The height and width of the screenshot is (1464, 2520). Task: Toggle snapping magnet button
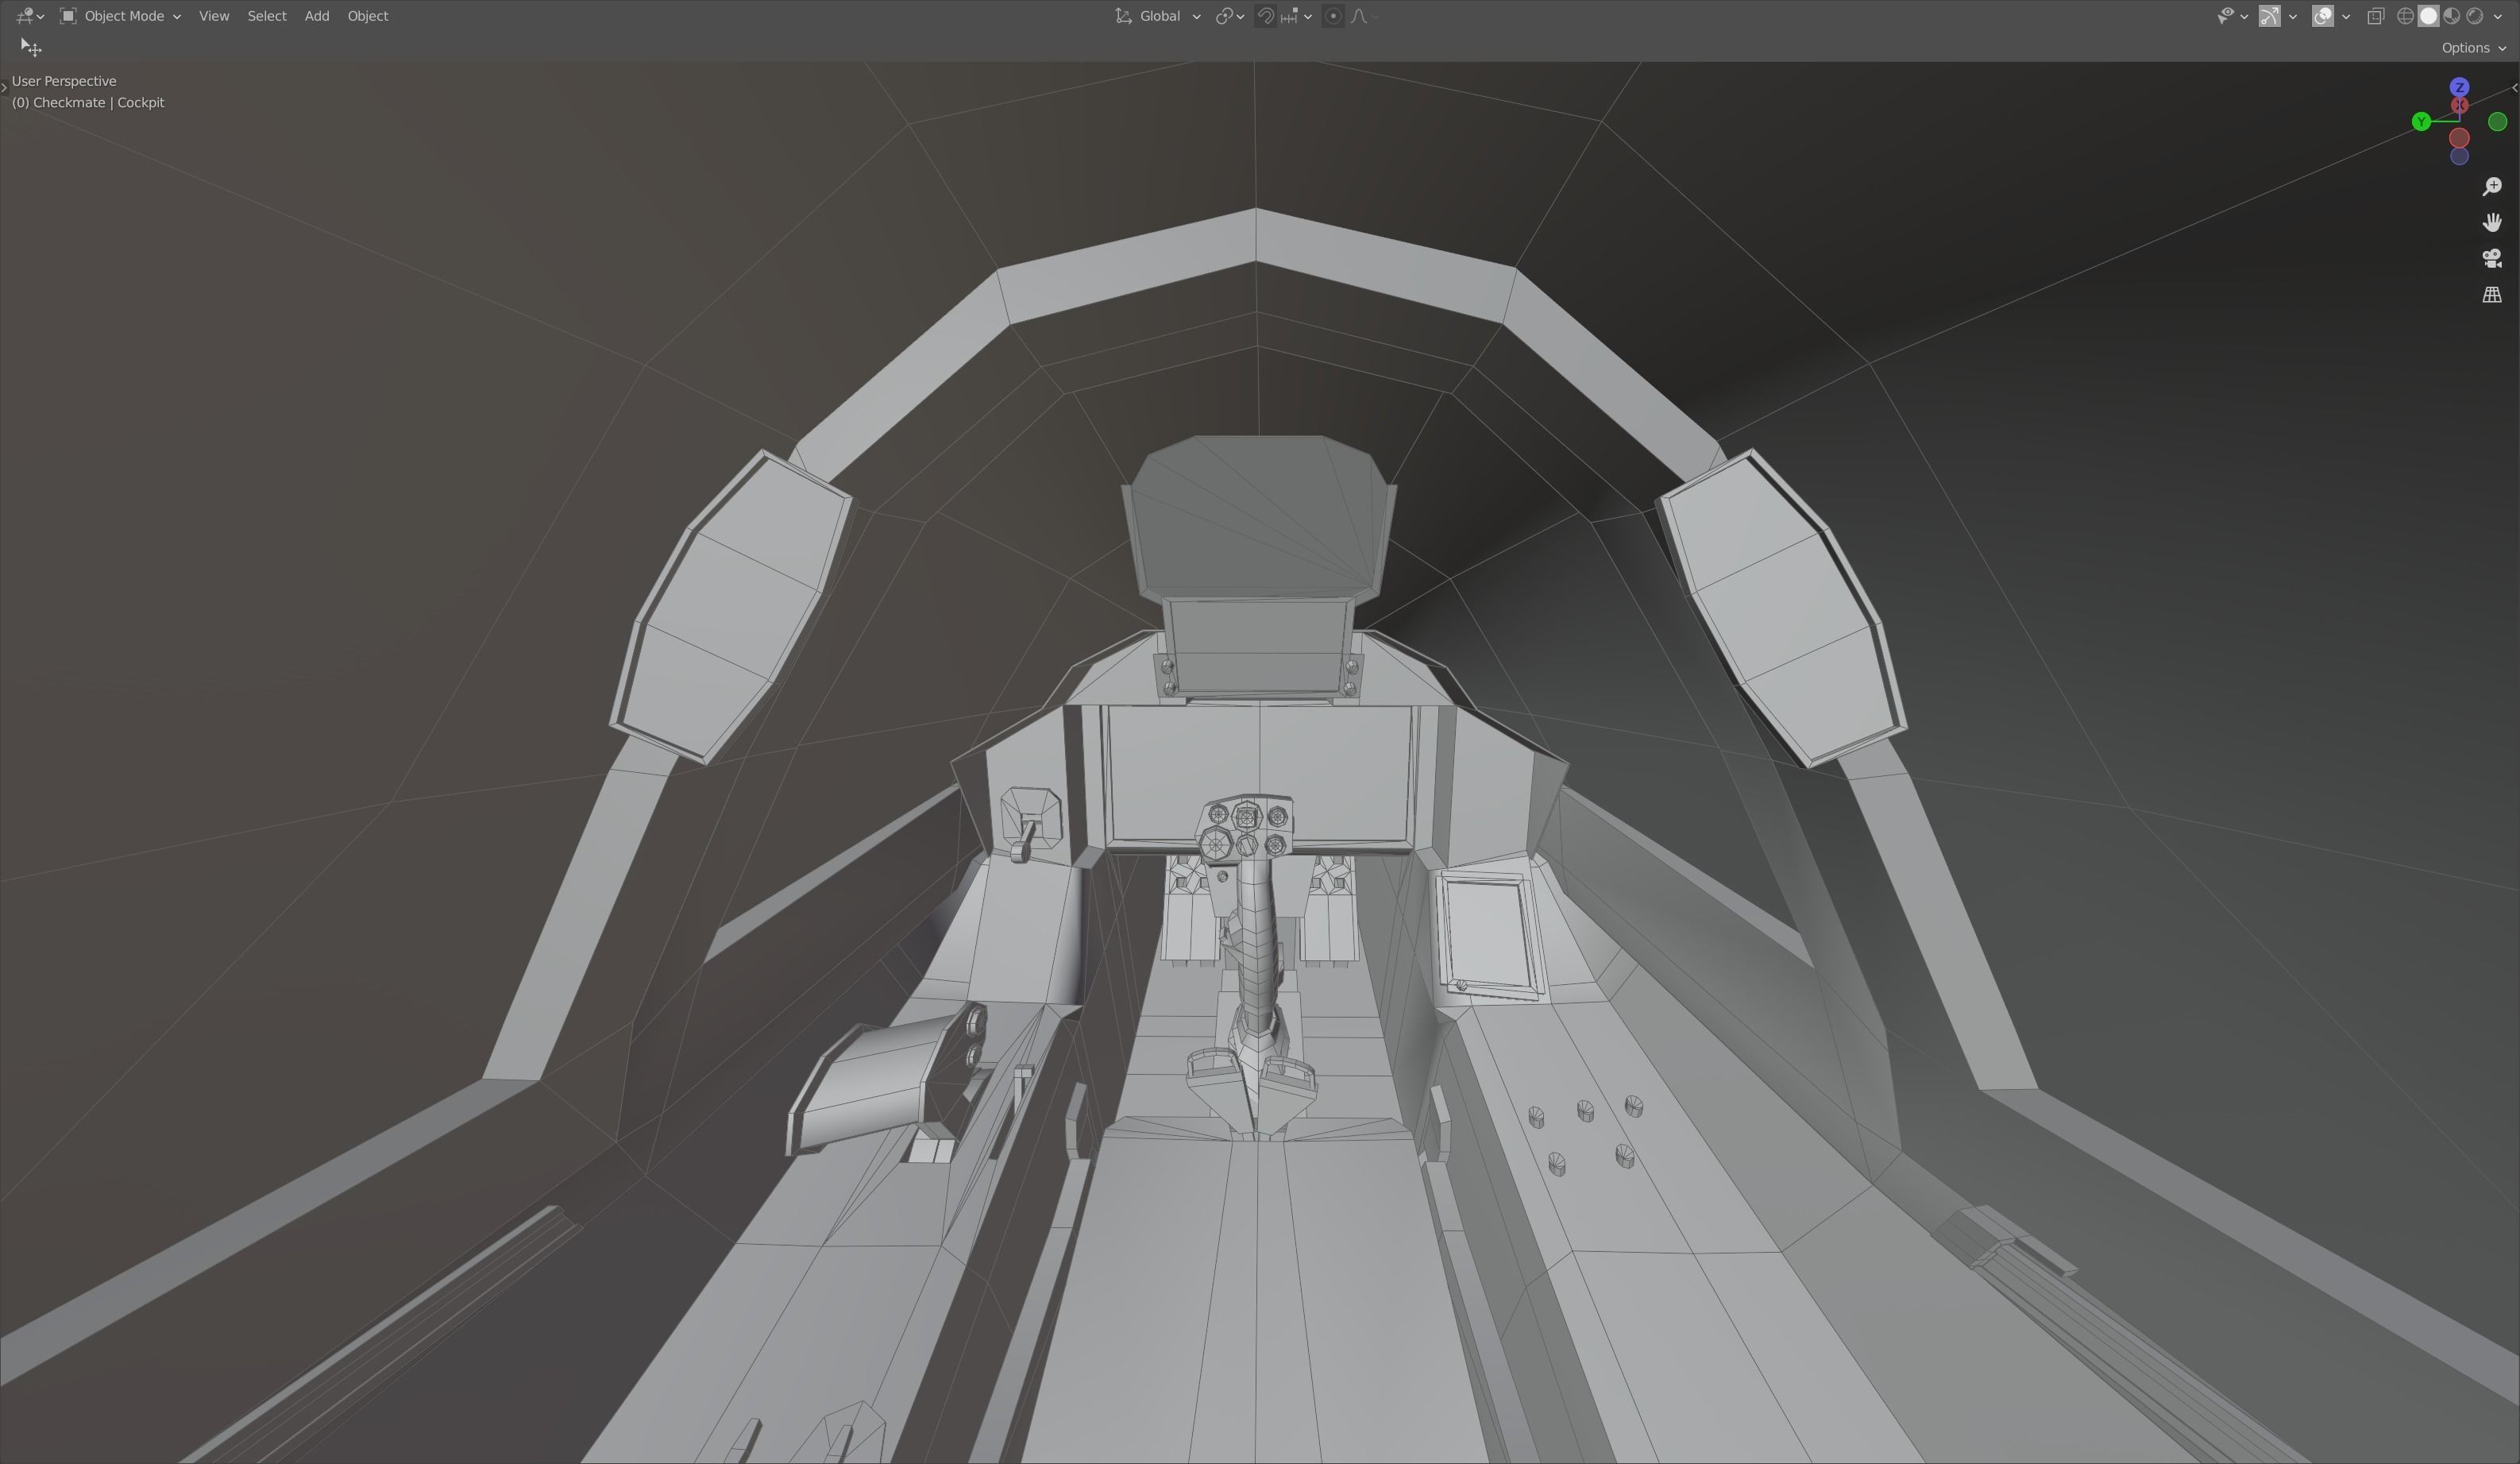(x=1265, y=16)
